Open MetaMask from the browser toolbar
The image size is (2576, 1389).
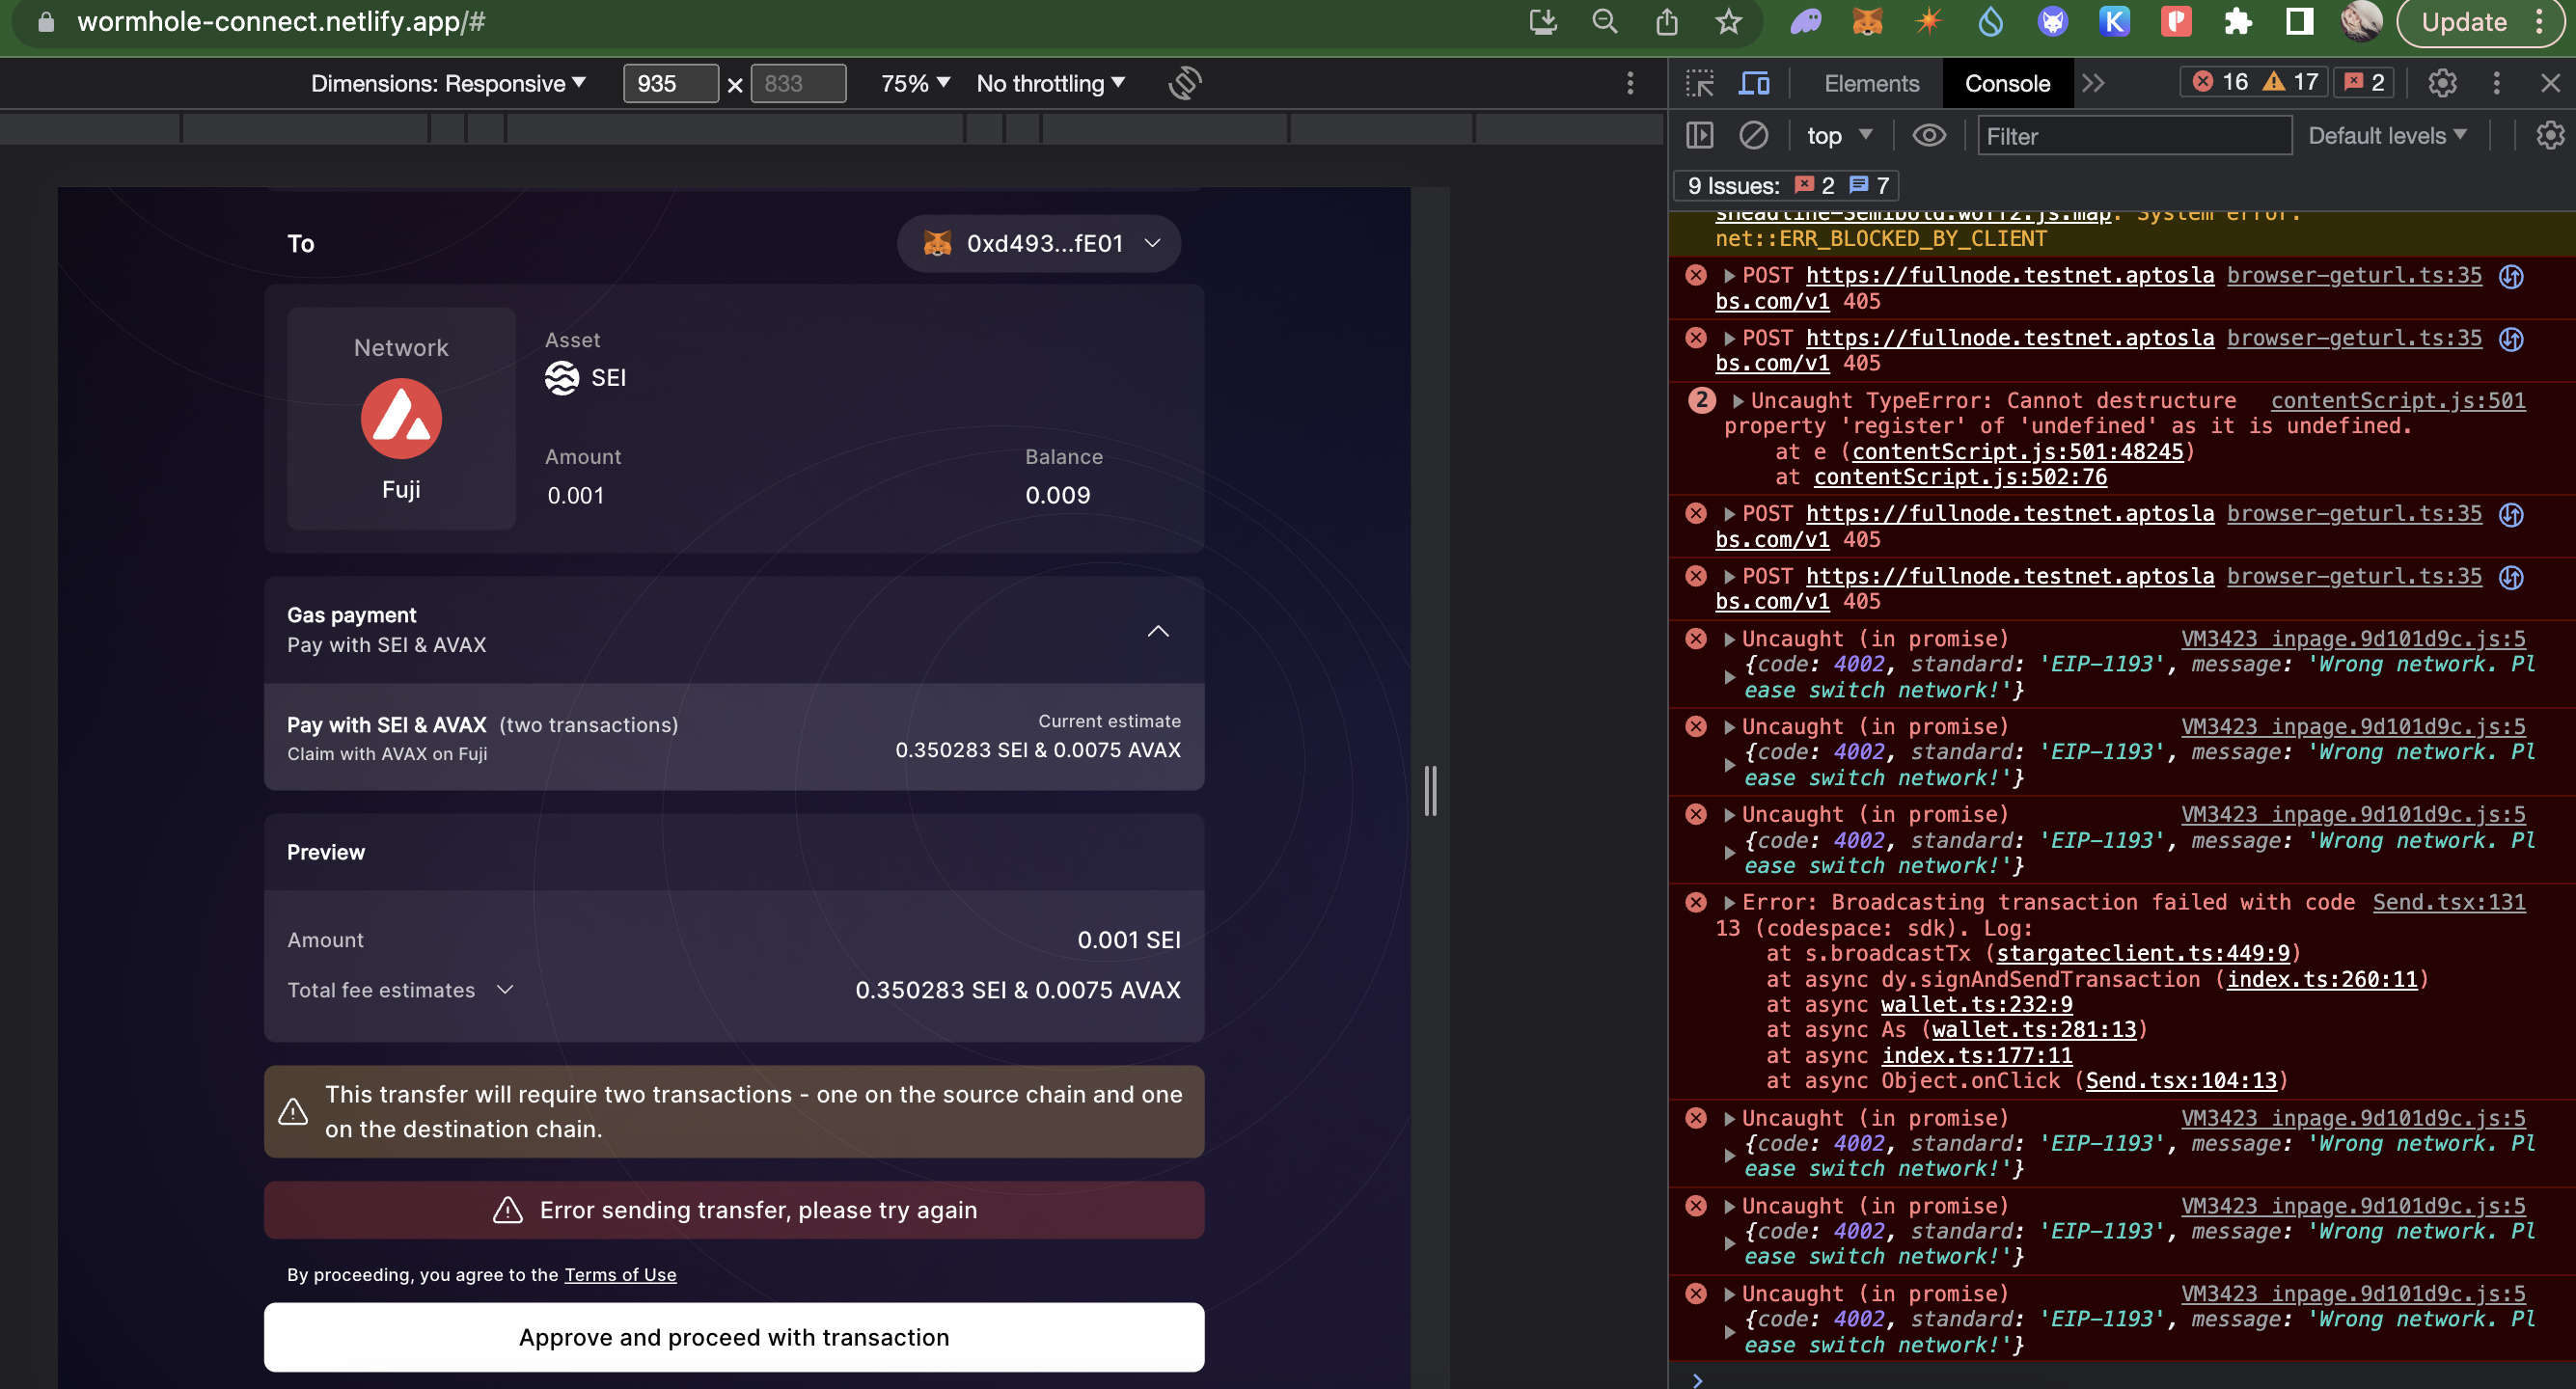click(x=1868, y=21)
